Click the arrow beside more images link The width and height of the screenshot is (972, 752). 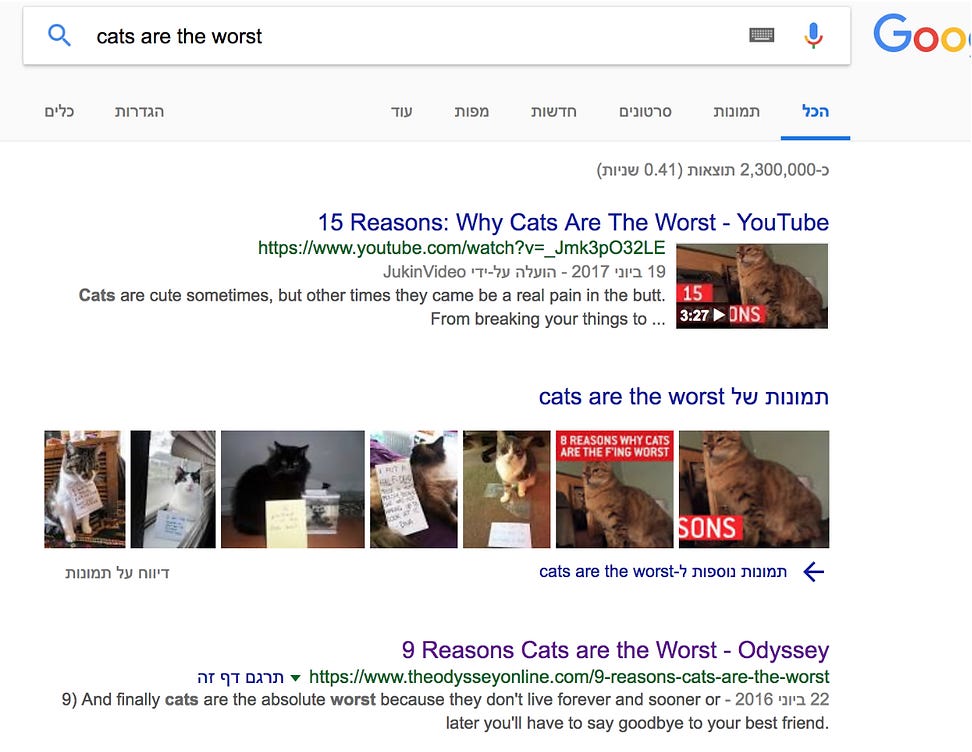(x=813, y=572)
